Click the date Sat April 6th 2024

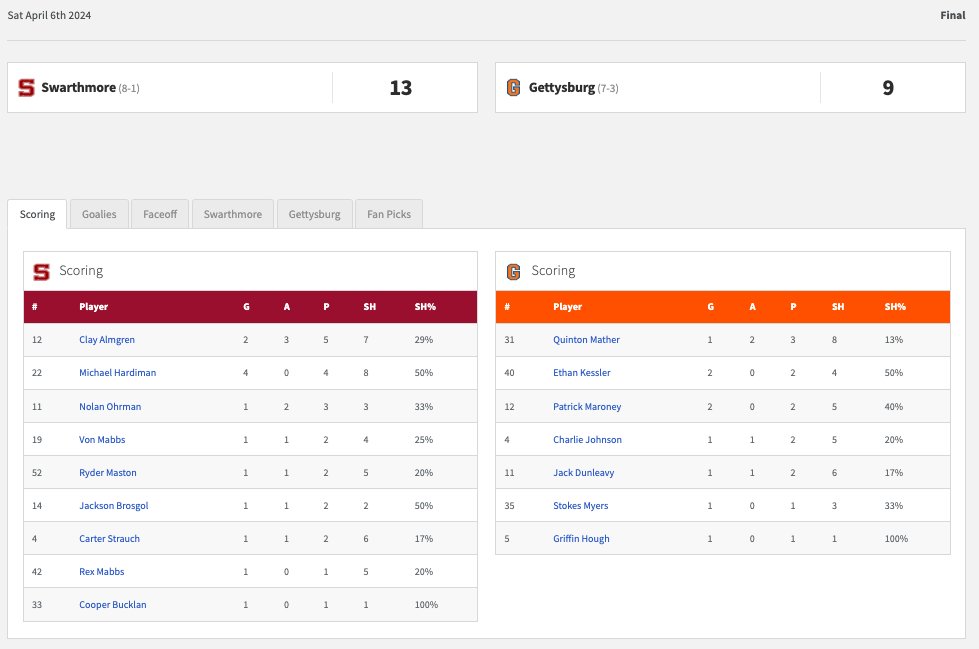click(49, 16)
